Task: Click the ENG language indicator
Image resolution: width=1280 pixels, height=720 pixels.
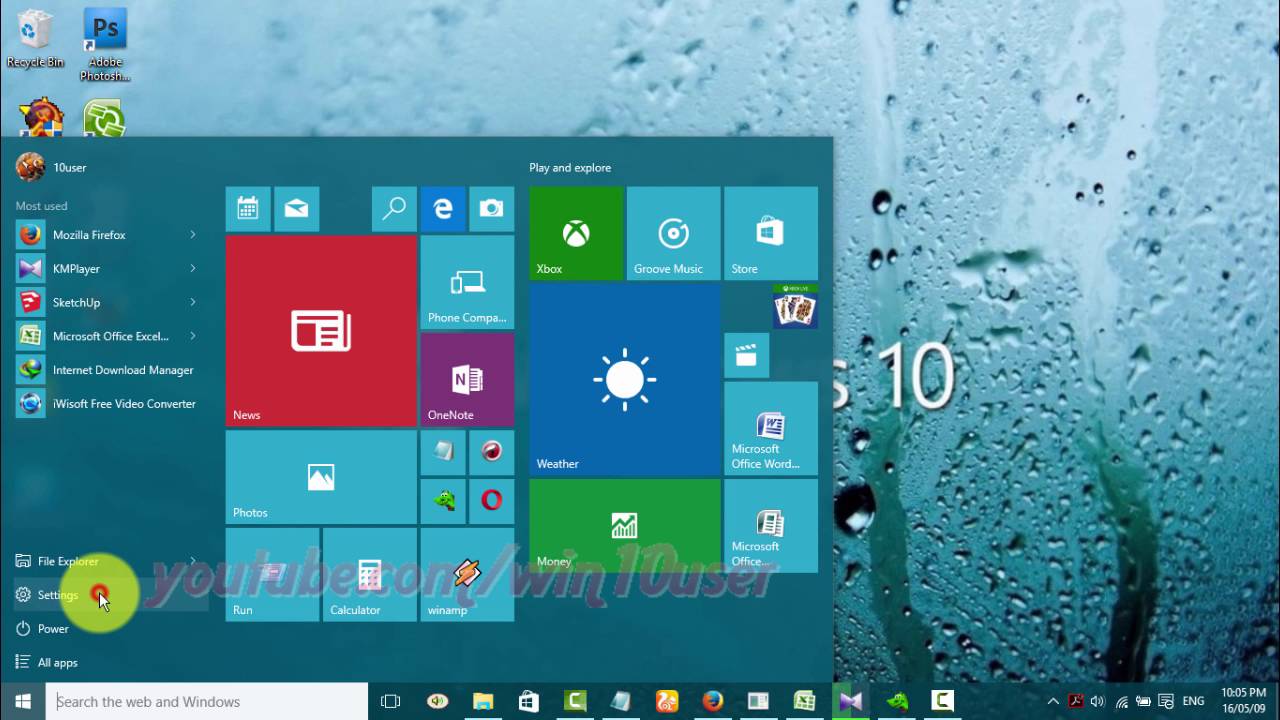Action: [x=1193, y=702]
